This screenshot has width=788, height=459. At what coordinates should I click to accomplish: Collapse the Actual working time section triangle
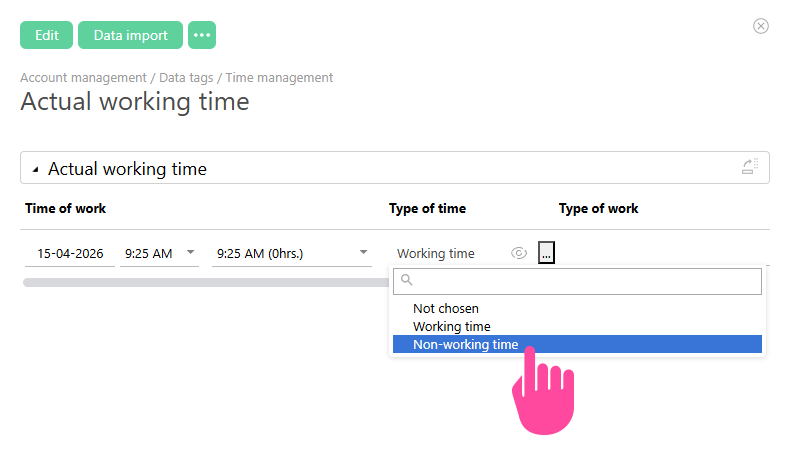[x=36, y=170]
